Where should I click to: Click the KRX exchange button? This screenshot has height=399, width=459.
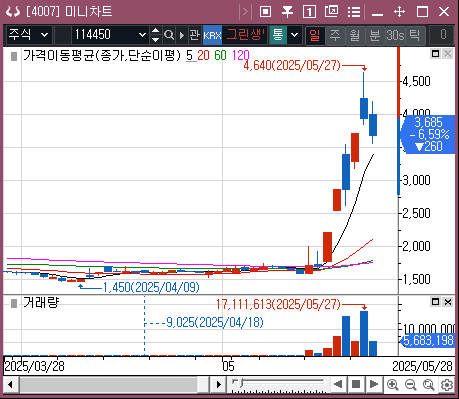tap(212, 35)
